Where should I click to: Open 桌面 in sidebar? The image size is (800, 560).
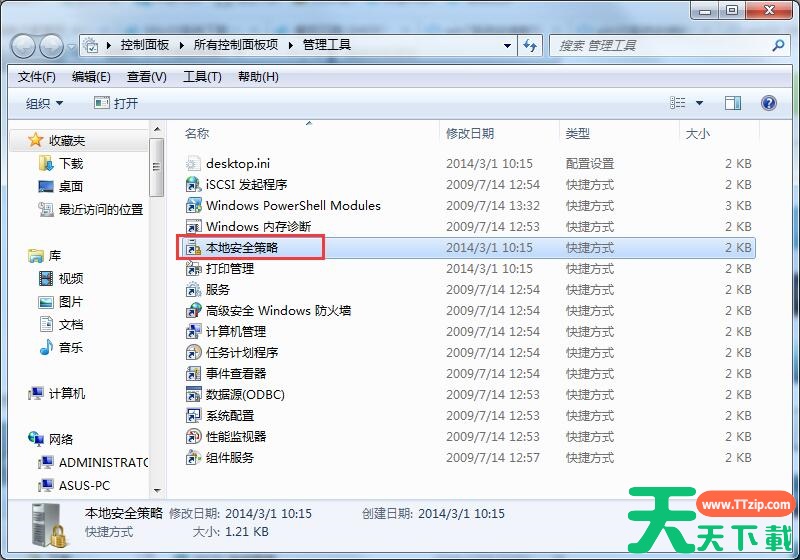coord(71,187)
